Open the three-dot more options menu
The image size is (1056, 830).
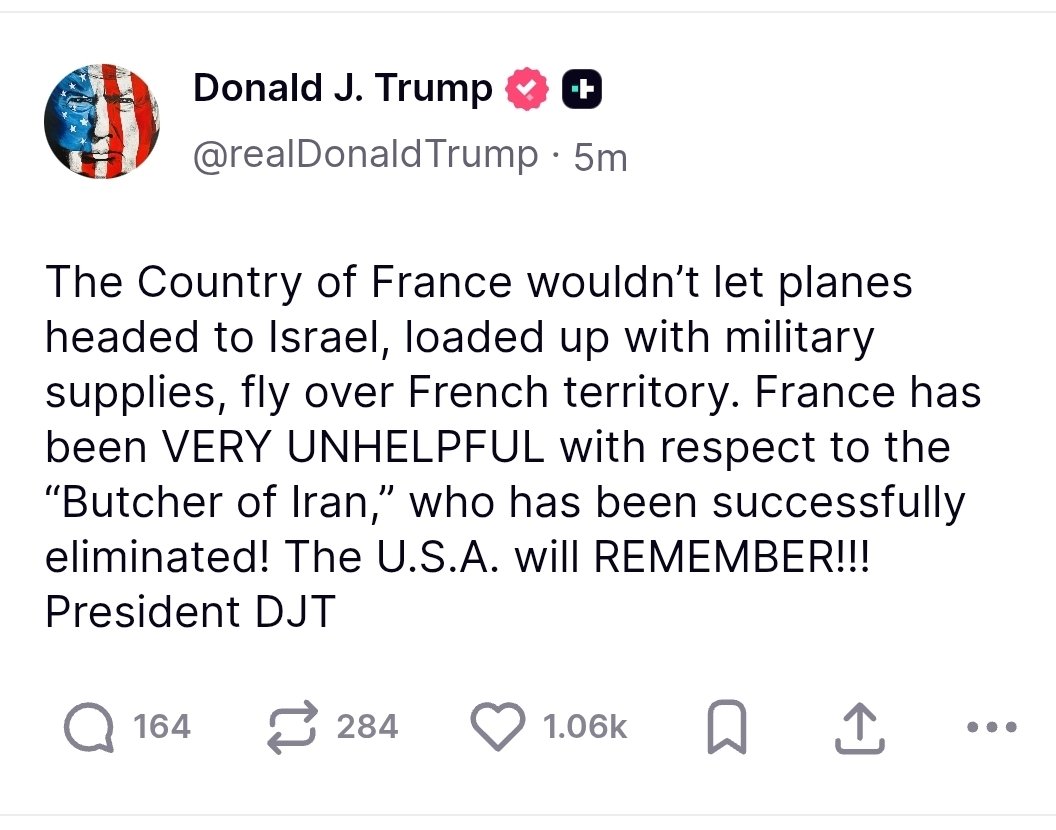click(x=991, y=727)
